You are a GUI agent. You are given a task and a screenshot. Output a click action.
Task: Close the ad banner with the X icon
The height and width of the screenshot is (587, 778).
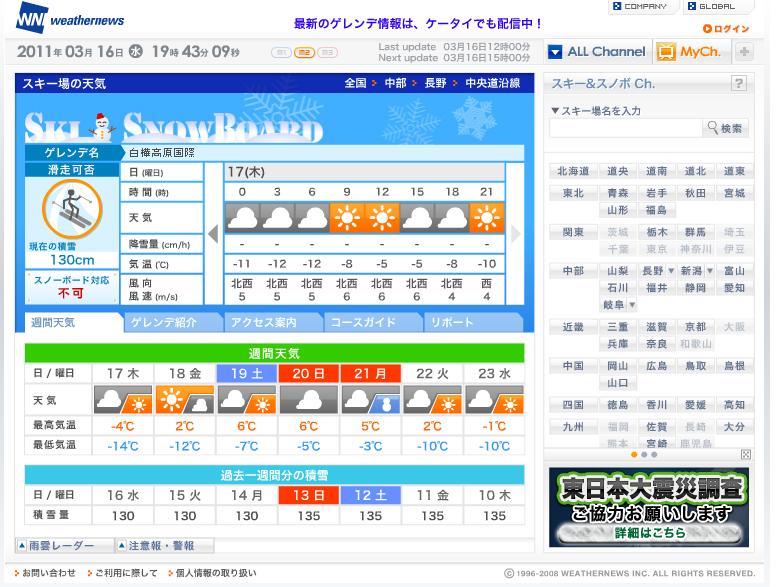coord(745,455)
